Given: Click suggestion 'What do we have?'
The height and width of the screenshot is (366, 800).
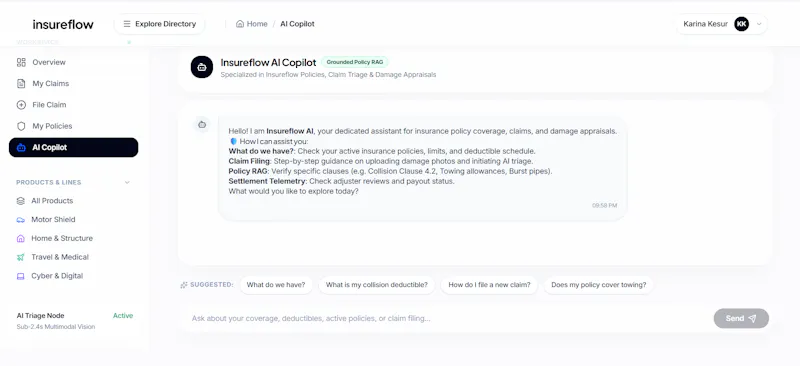Looking at the screenshot, I should tap(276, 285).
